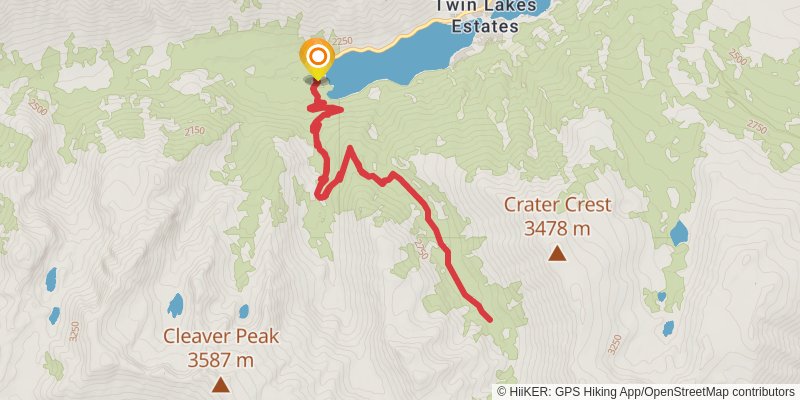Click the small lake directly above Cleaver Peak label
The height and width of the screenshot is (400, 800).
pos(176,305)
